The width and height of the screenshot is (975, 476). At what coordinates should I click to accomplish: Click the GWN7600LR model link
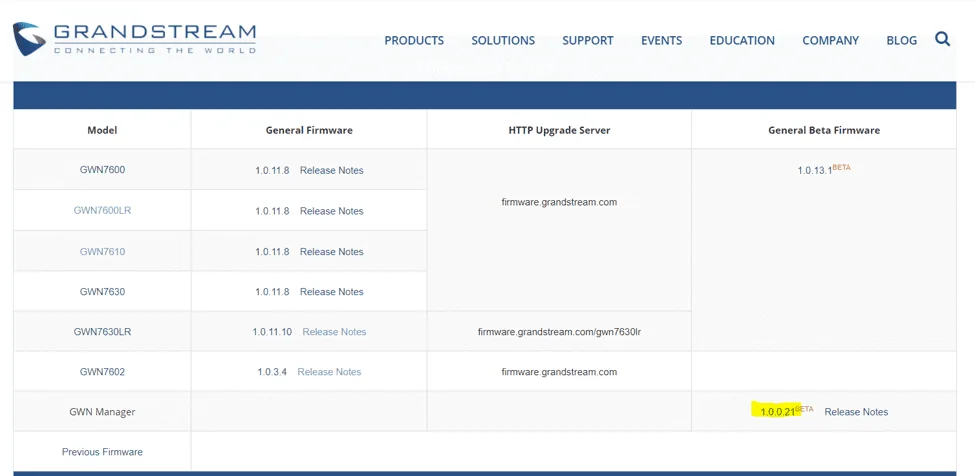(x=103, y=211)
